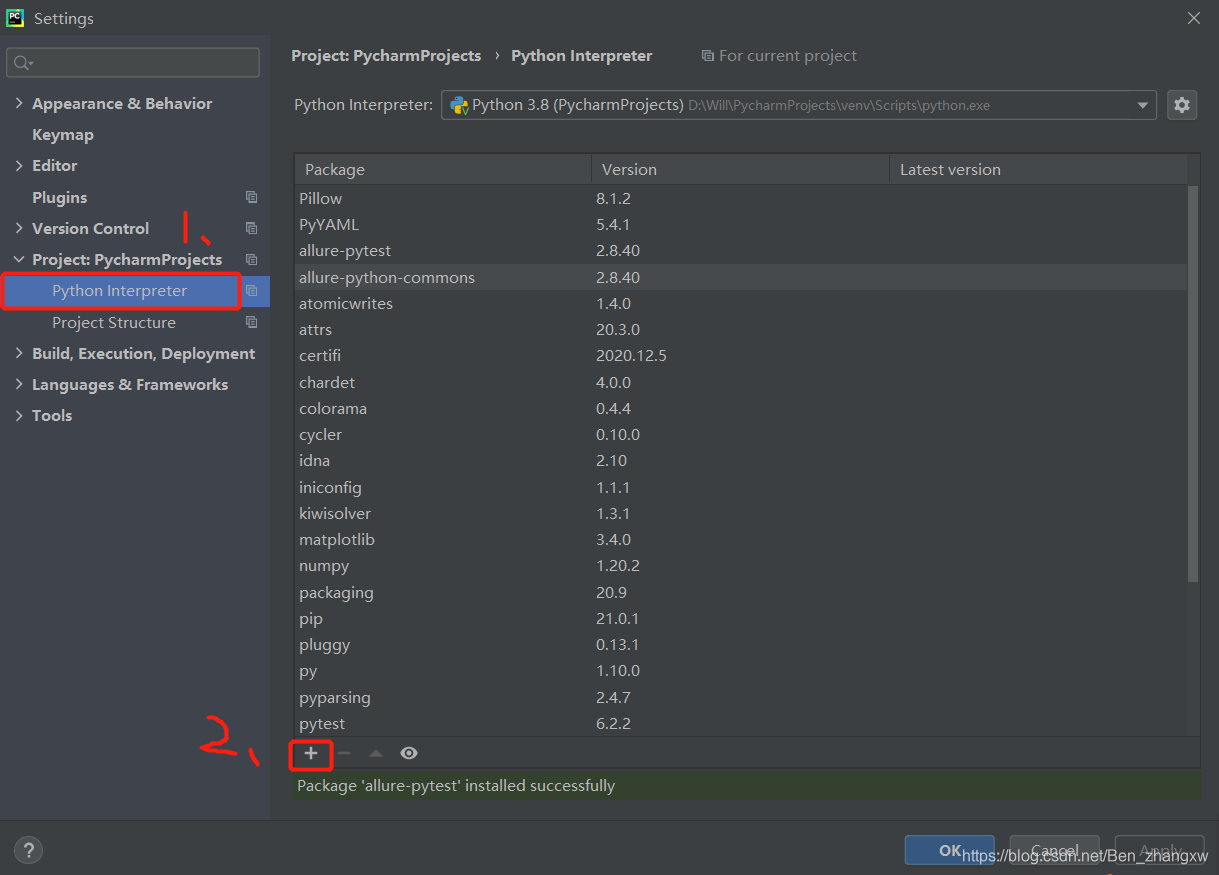The height and width of the screenshot is (875, 1219).
Task: Select the packaging package row
Action: tap(741, 592)
